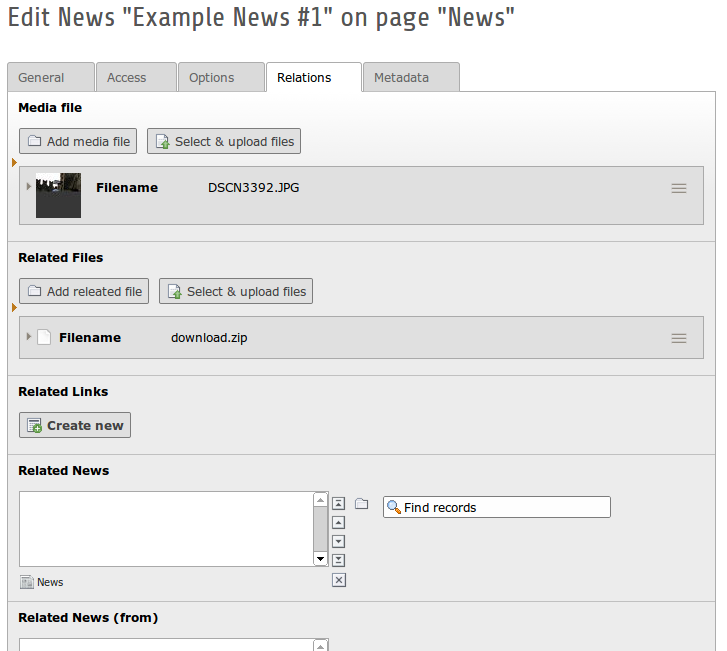The height and width of the screenshot is (651, 727).
Task: Click Select & upload files under Media file
Action: 224,141
